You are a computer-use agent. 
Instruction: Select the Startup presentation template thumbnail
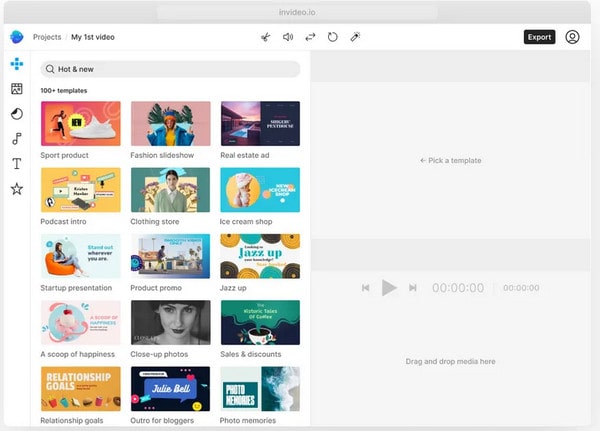click(81, 256)
